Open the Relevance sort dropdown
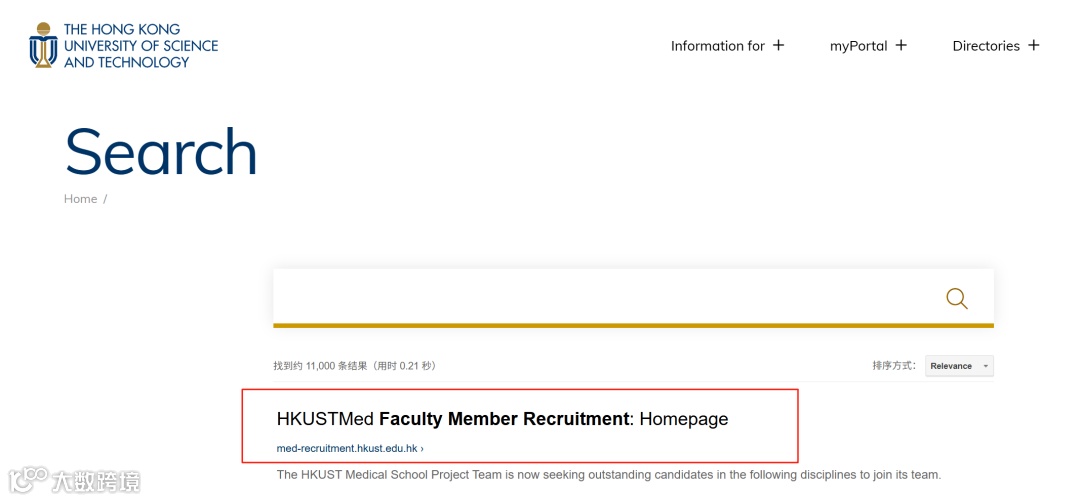Image resolution: width=1080 pixels, height=501 pixels. [x=958, y=366]
